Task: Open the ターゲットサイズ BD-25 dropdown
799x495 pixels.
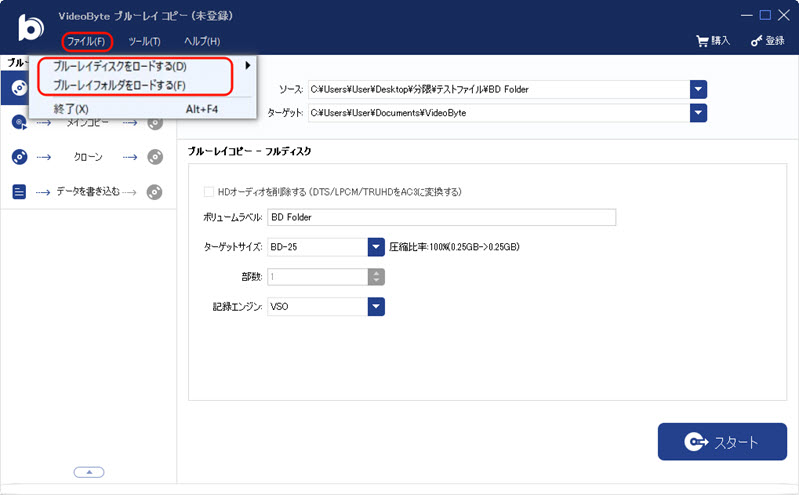Action: click(x=376, y=247)
